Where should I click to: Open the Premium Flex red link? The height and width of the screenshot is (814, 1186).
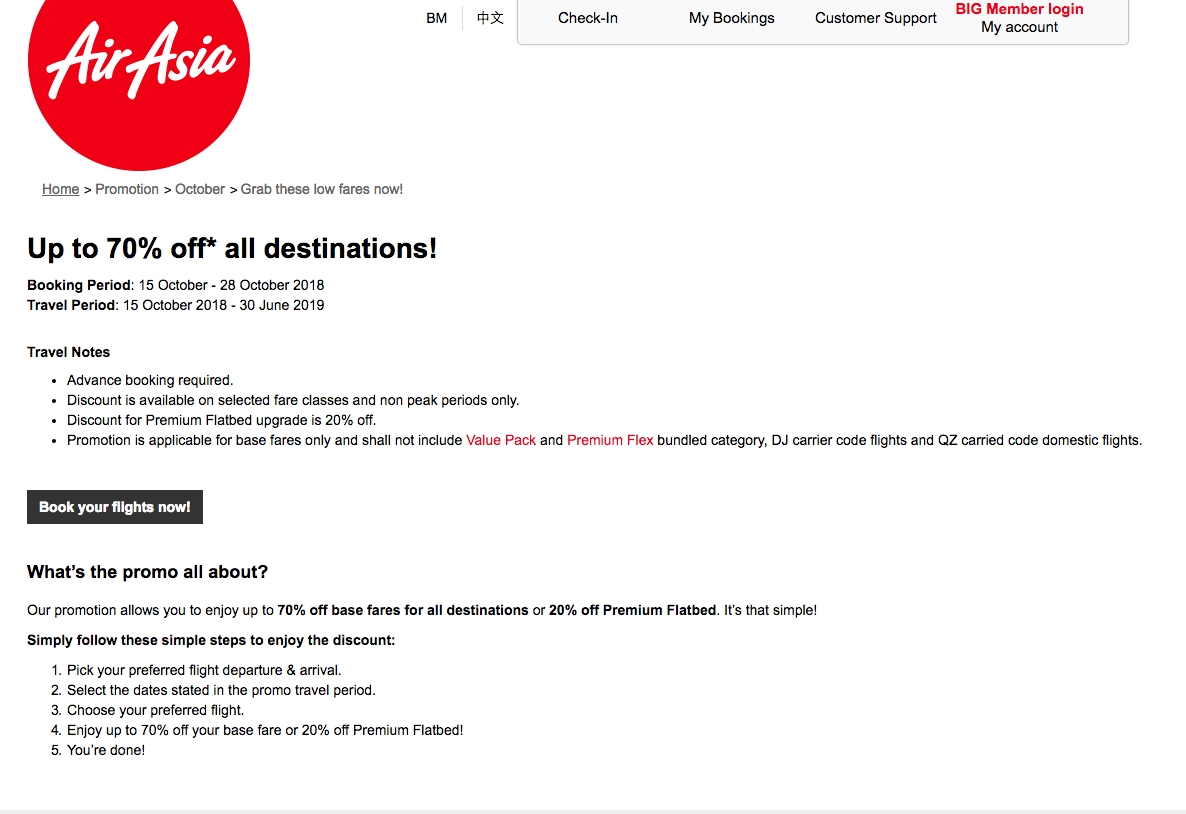(610, 440)
